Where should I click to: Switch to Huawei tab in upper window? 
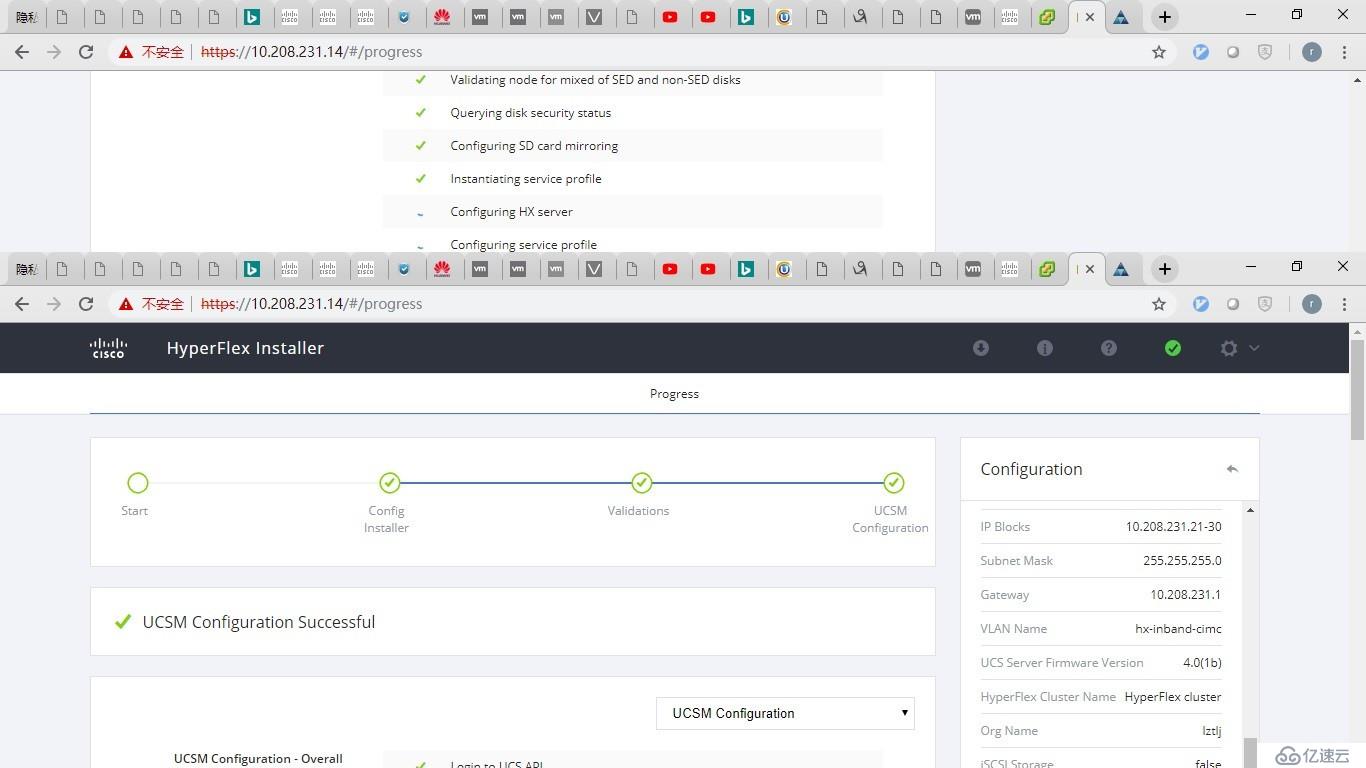(442, 17)
